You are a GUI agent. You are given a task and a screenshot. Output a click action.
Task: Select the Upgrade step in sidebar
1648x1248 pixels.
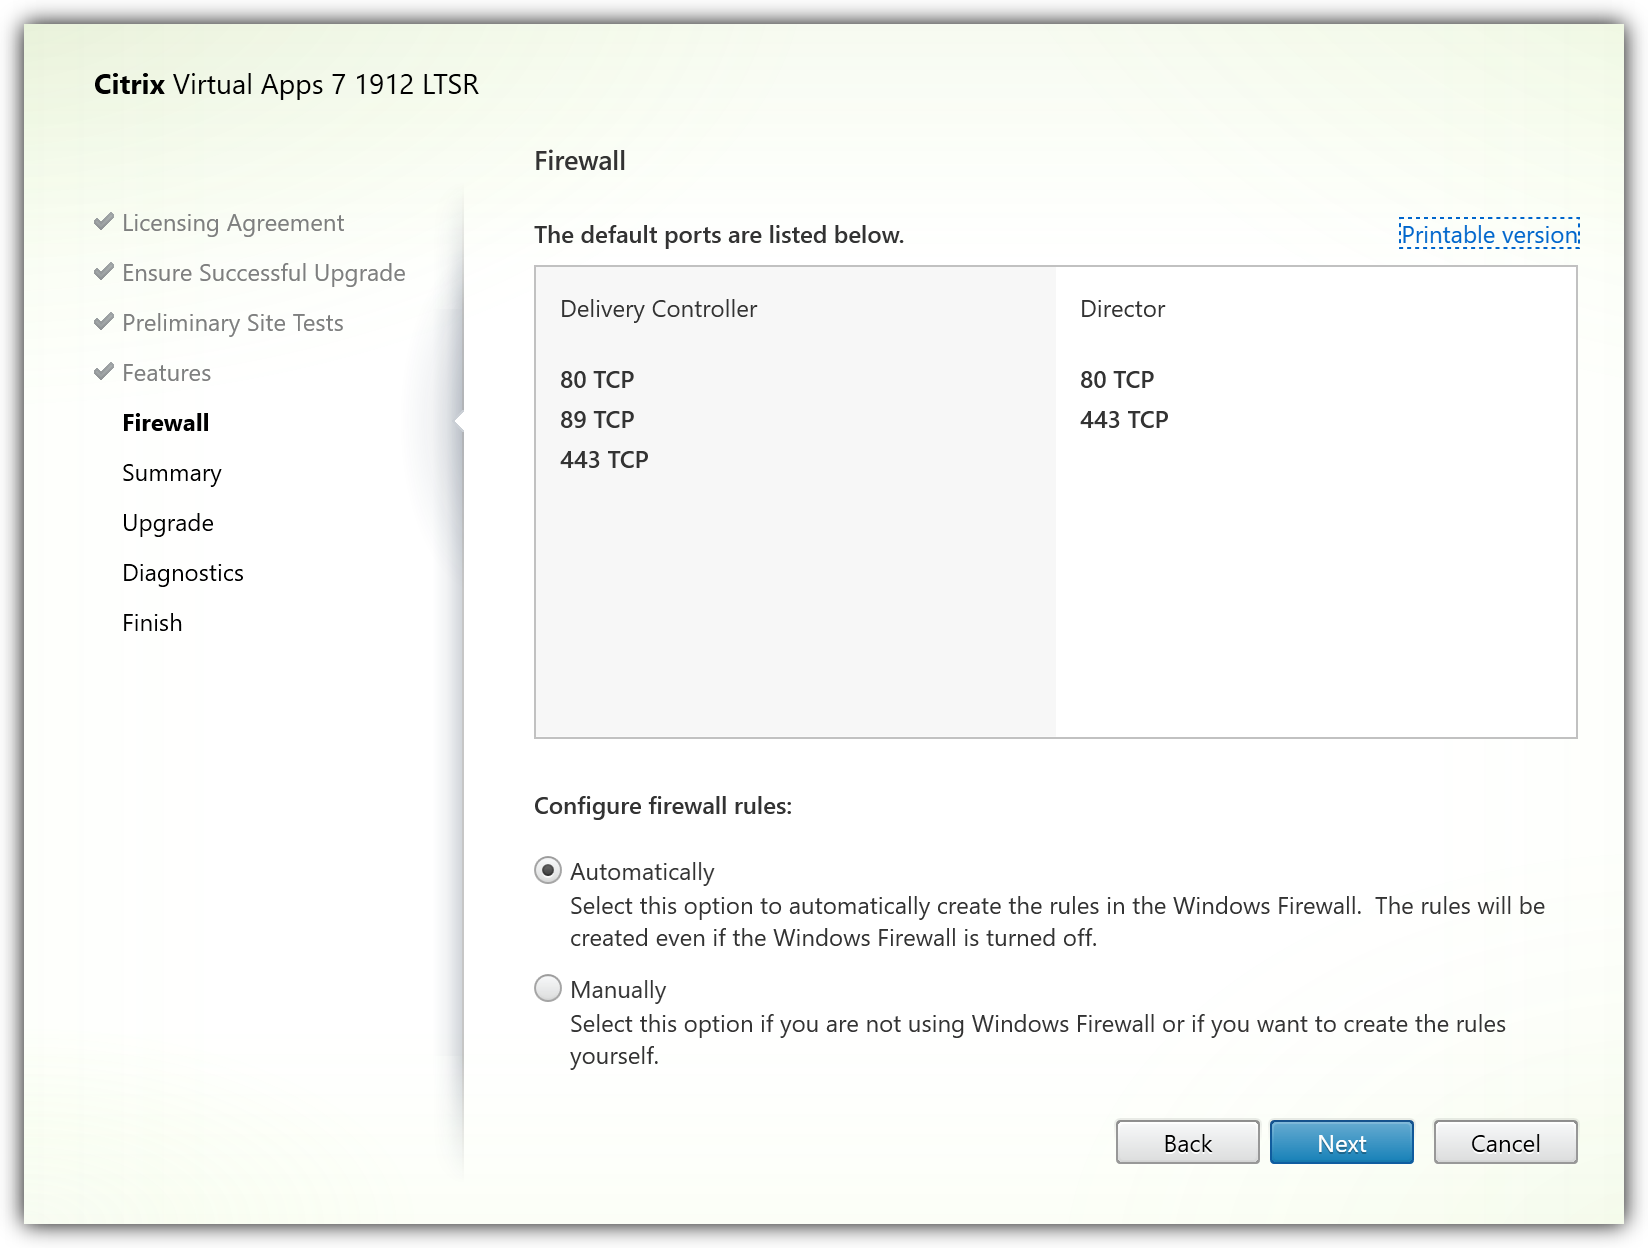[168, 523]
